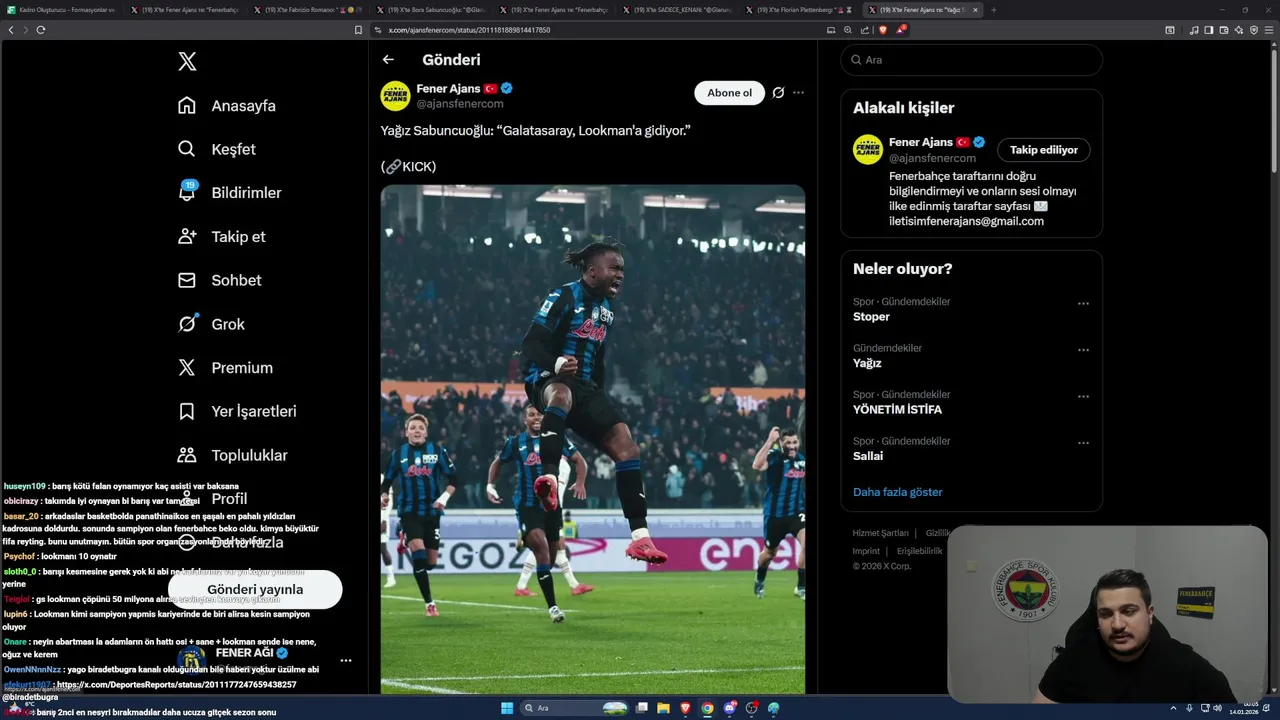Click the browser address bar URL
The width and height of the screenshot is (1280, 720).
point(469,30)
